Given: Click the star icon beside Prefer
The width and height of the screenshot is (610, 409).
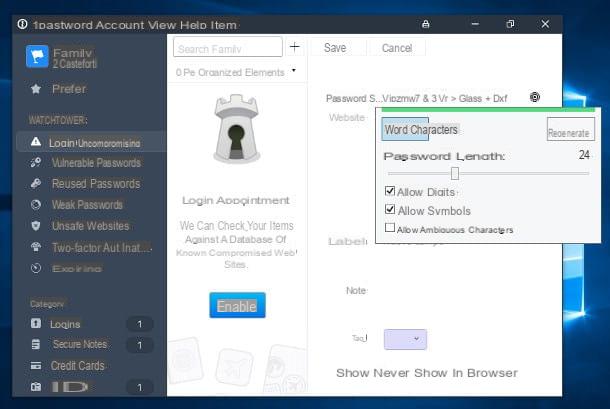Looking at the screenshot, I should point(36,89).
